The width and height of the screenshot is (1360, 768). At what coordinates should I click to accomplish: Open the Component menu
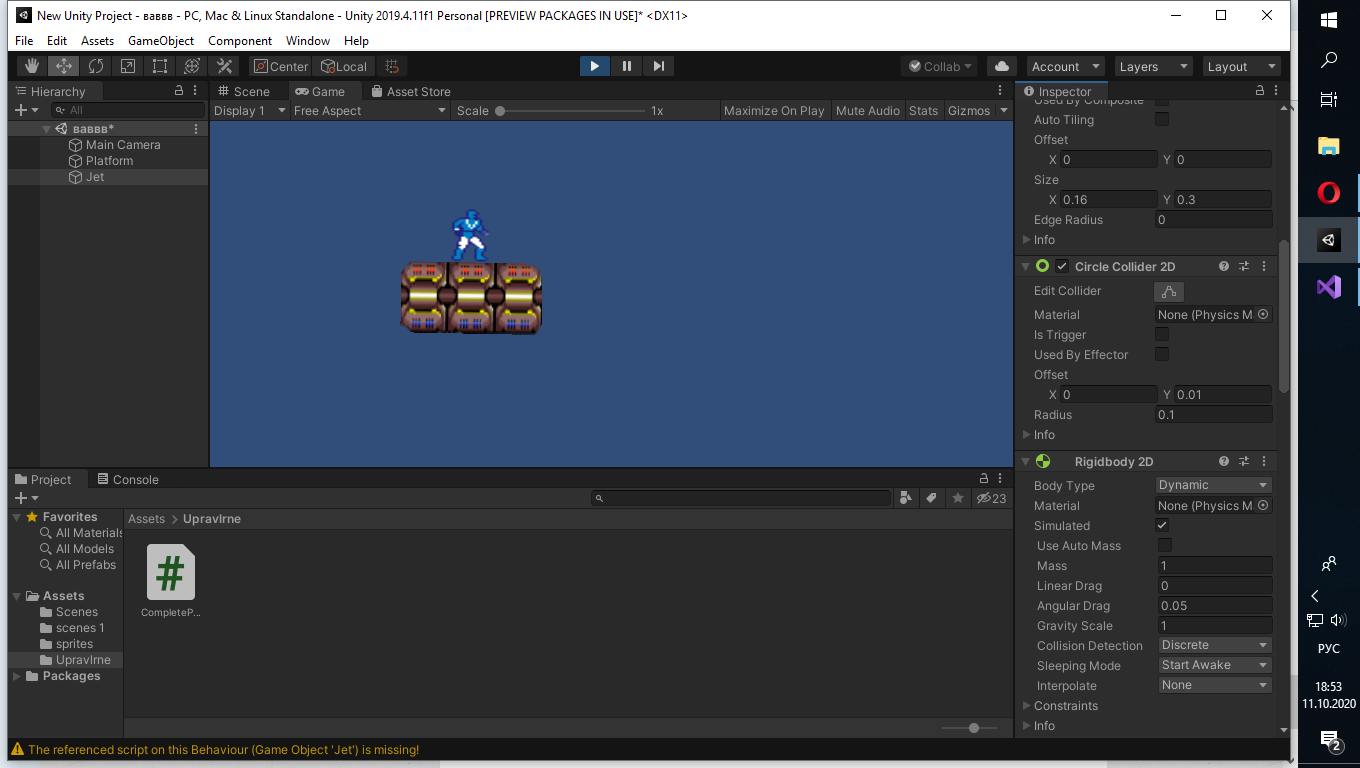(240, 41)
